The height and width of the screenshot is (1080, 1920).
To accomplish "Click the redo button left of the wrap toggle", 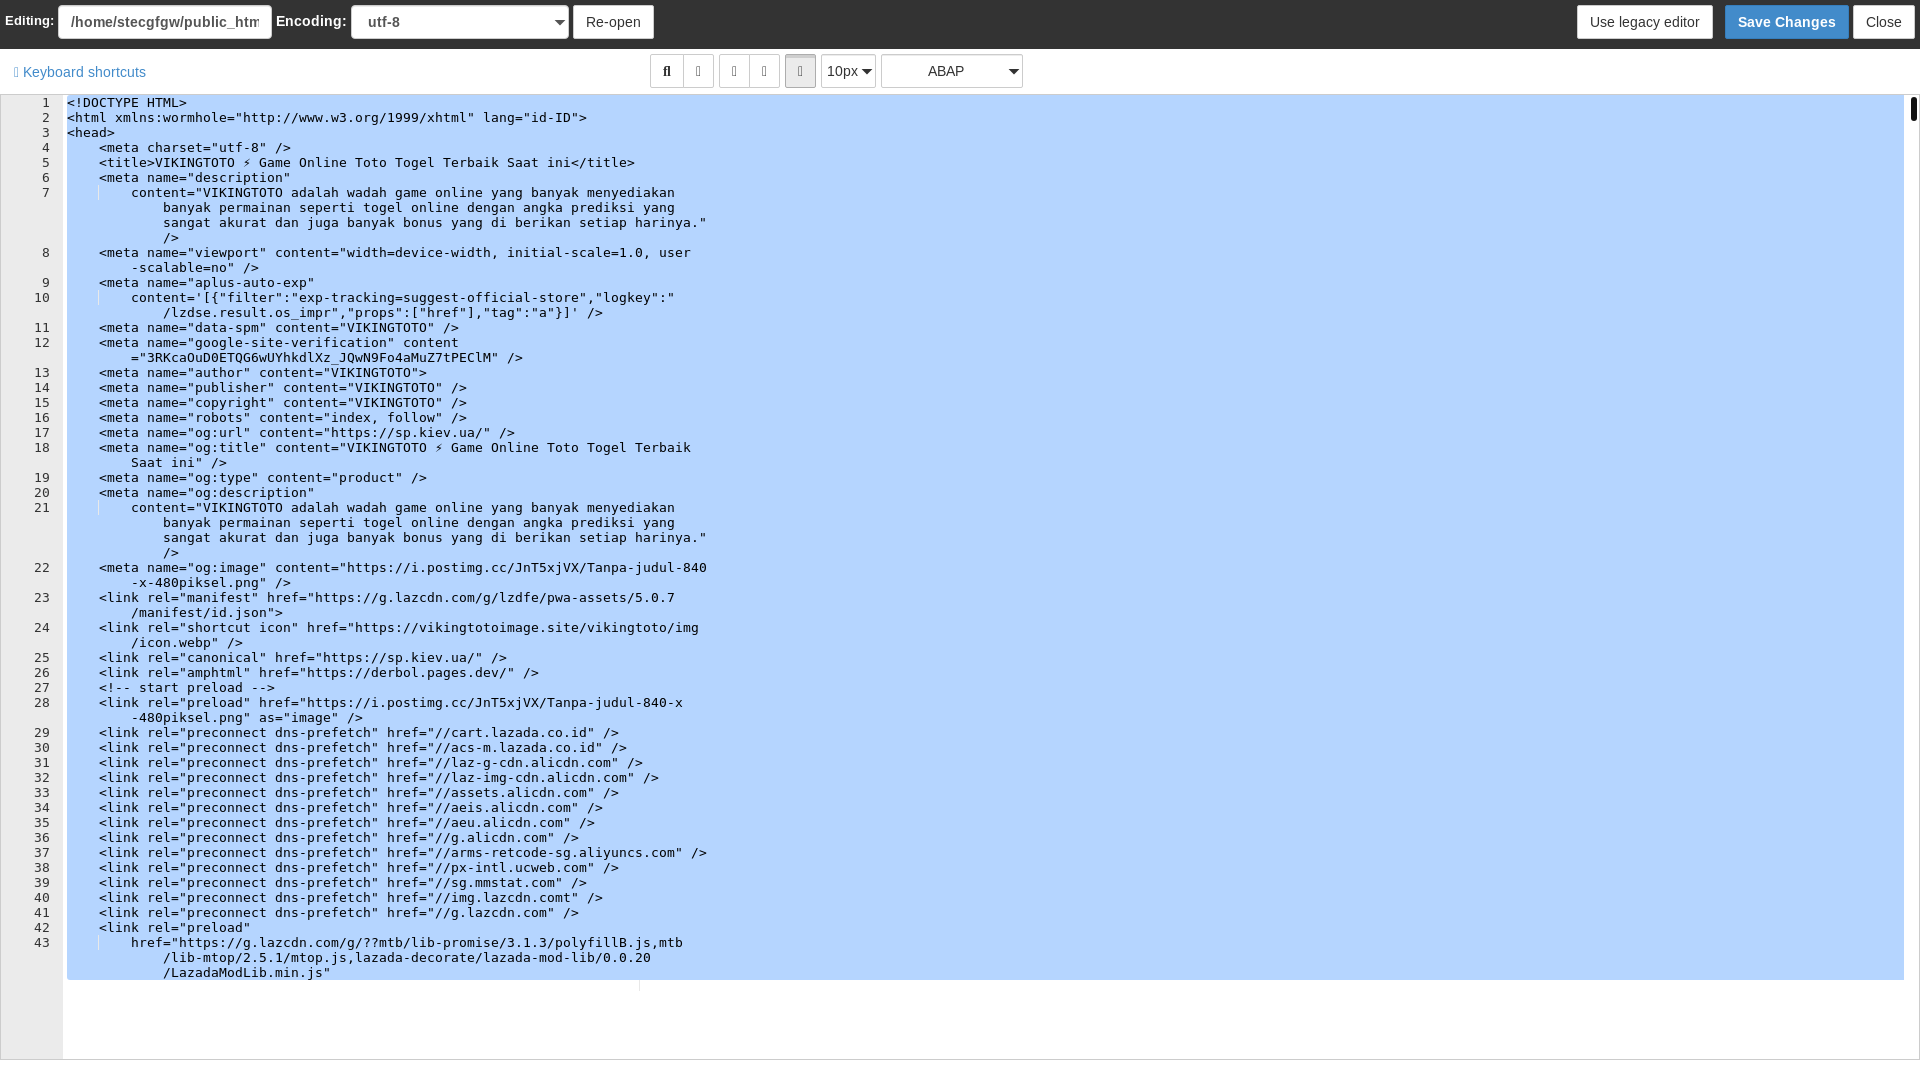I will point(764,71).
